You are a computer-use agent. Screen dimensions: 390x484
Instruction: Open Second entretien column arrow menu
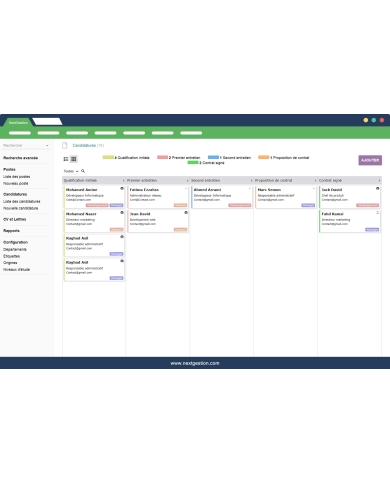pos(251,181)
